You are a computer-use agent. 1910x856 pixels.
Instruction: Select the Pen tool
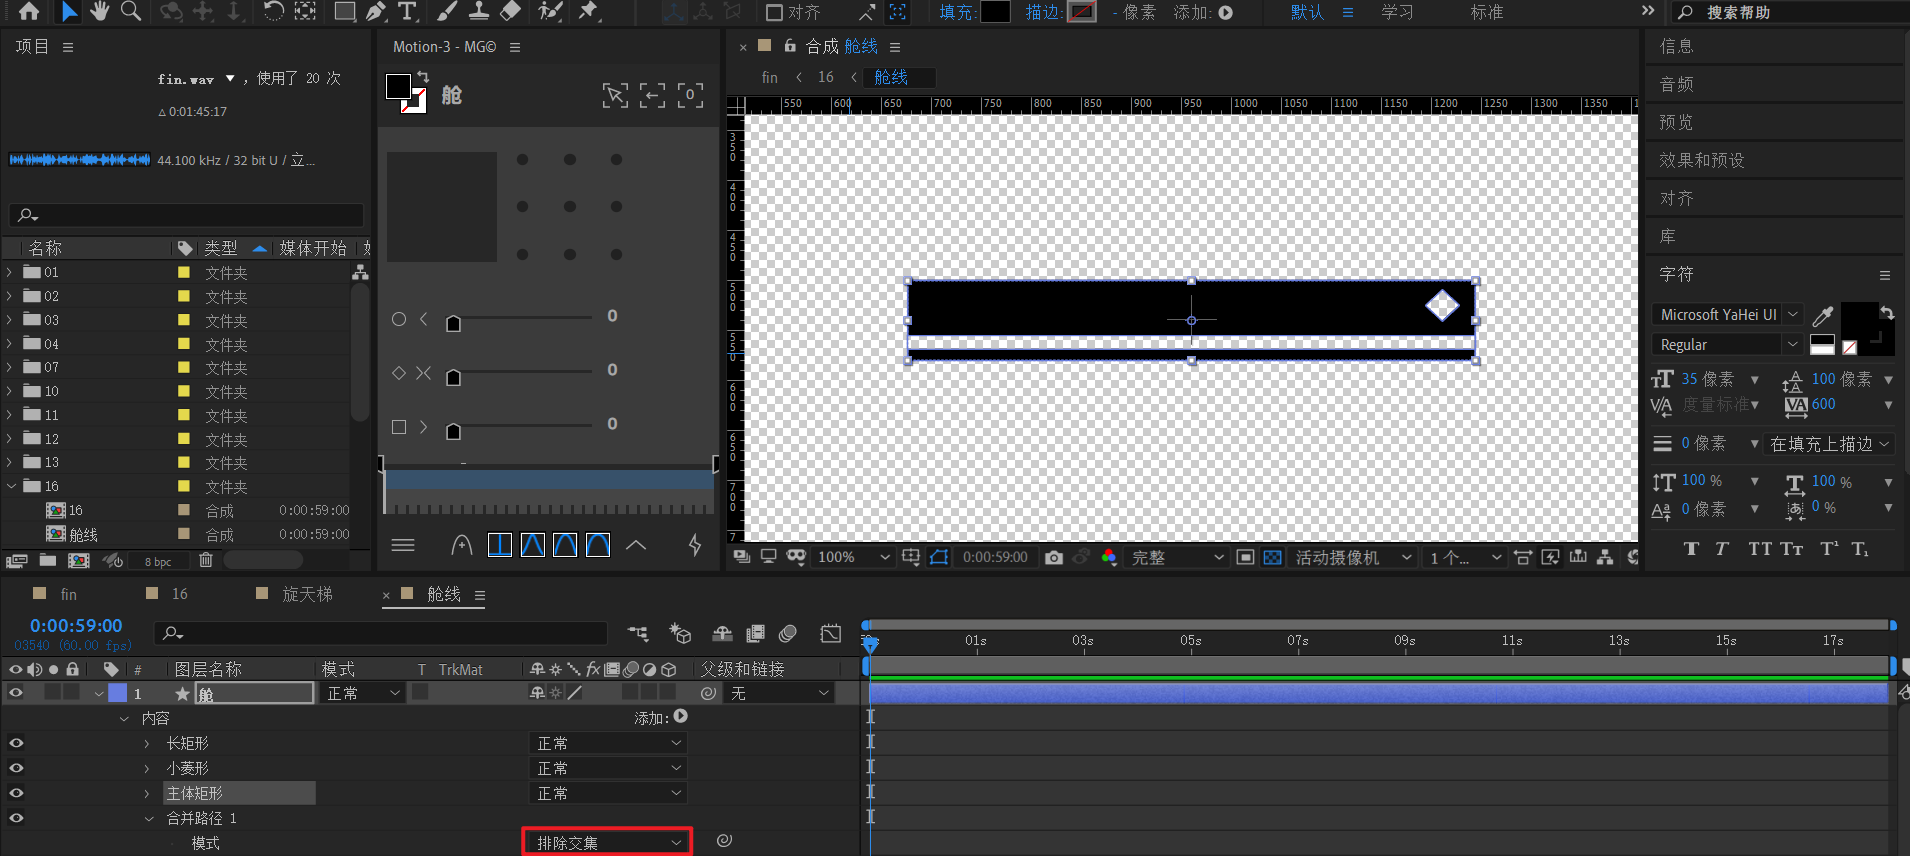(375, 12)
